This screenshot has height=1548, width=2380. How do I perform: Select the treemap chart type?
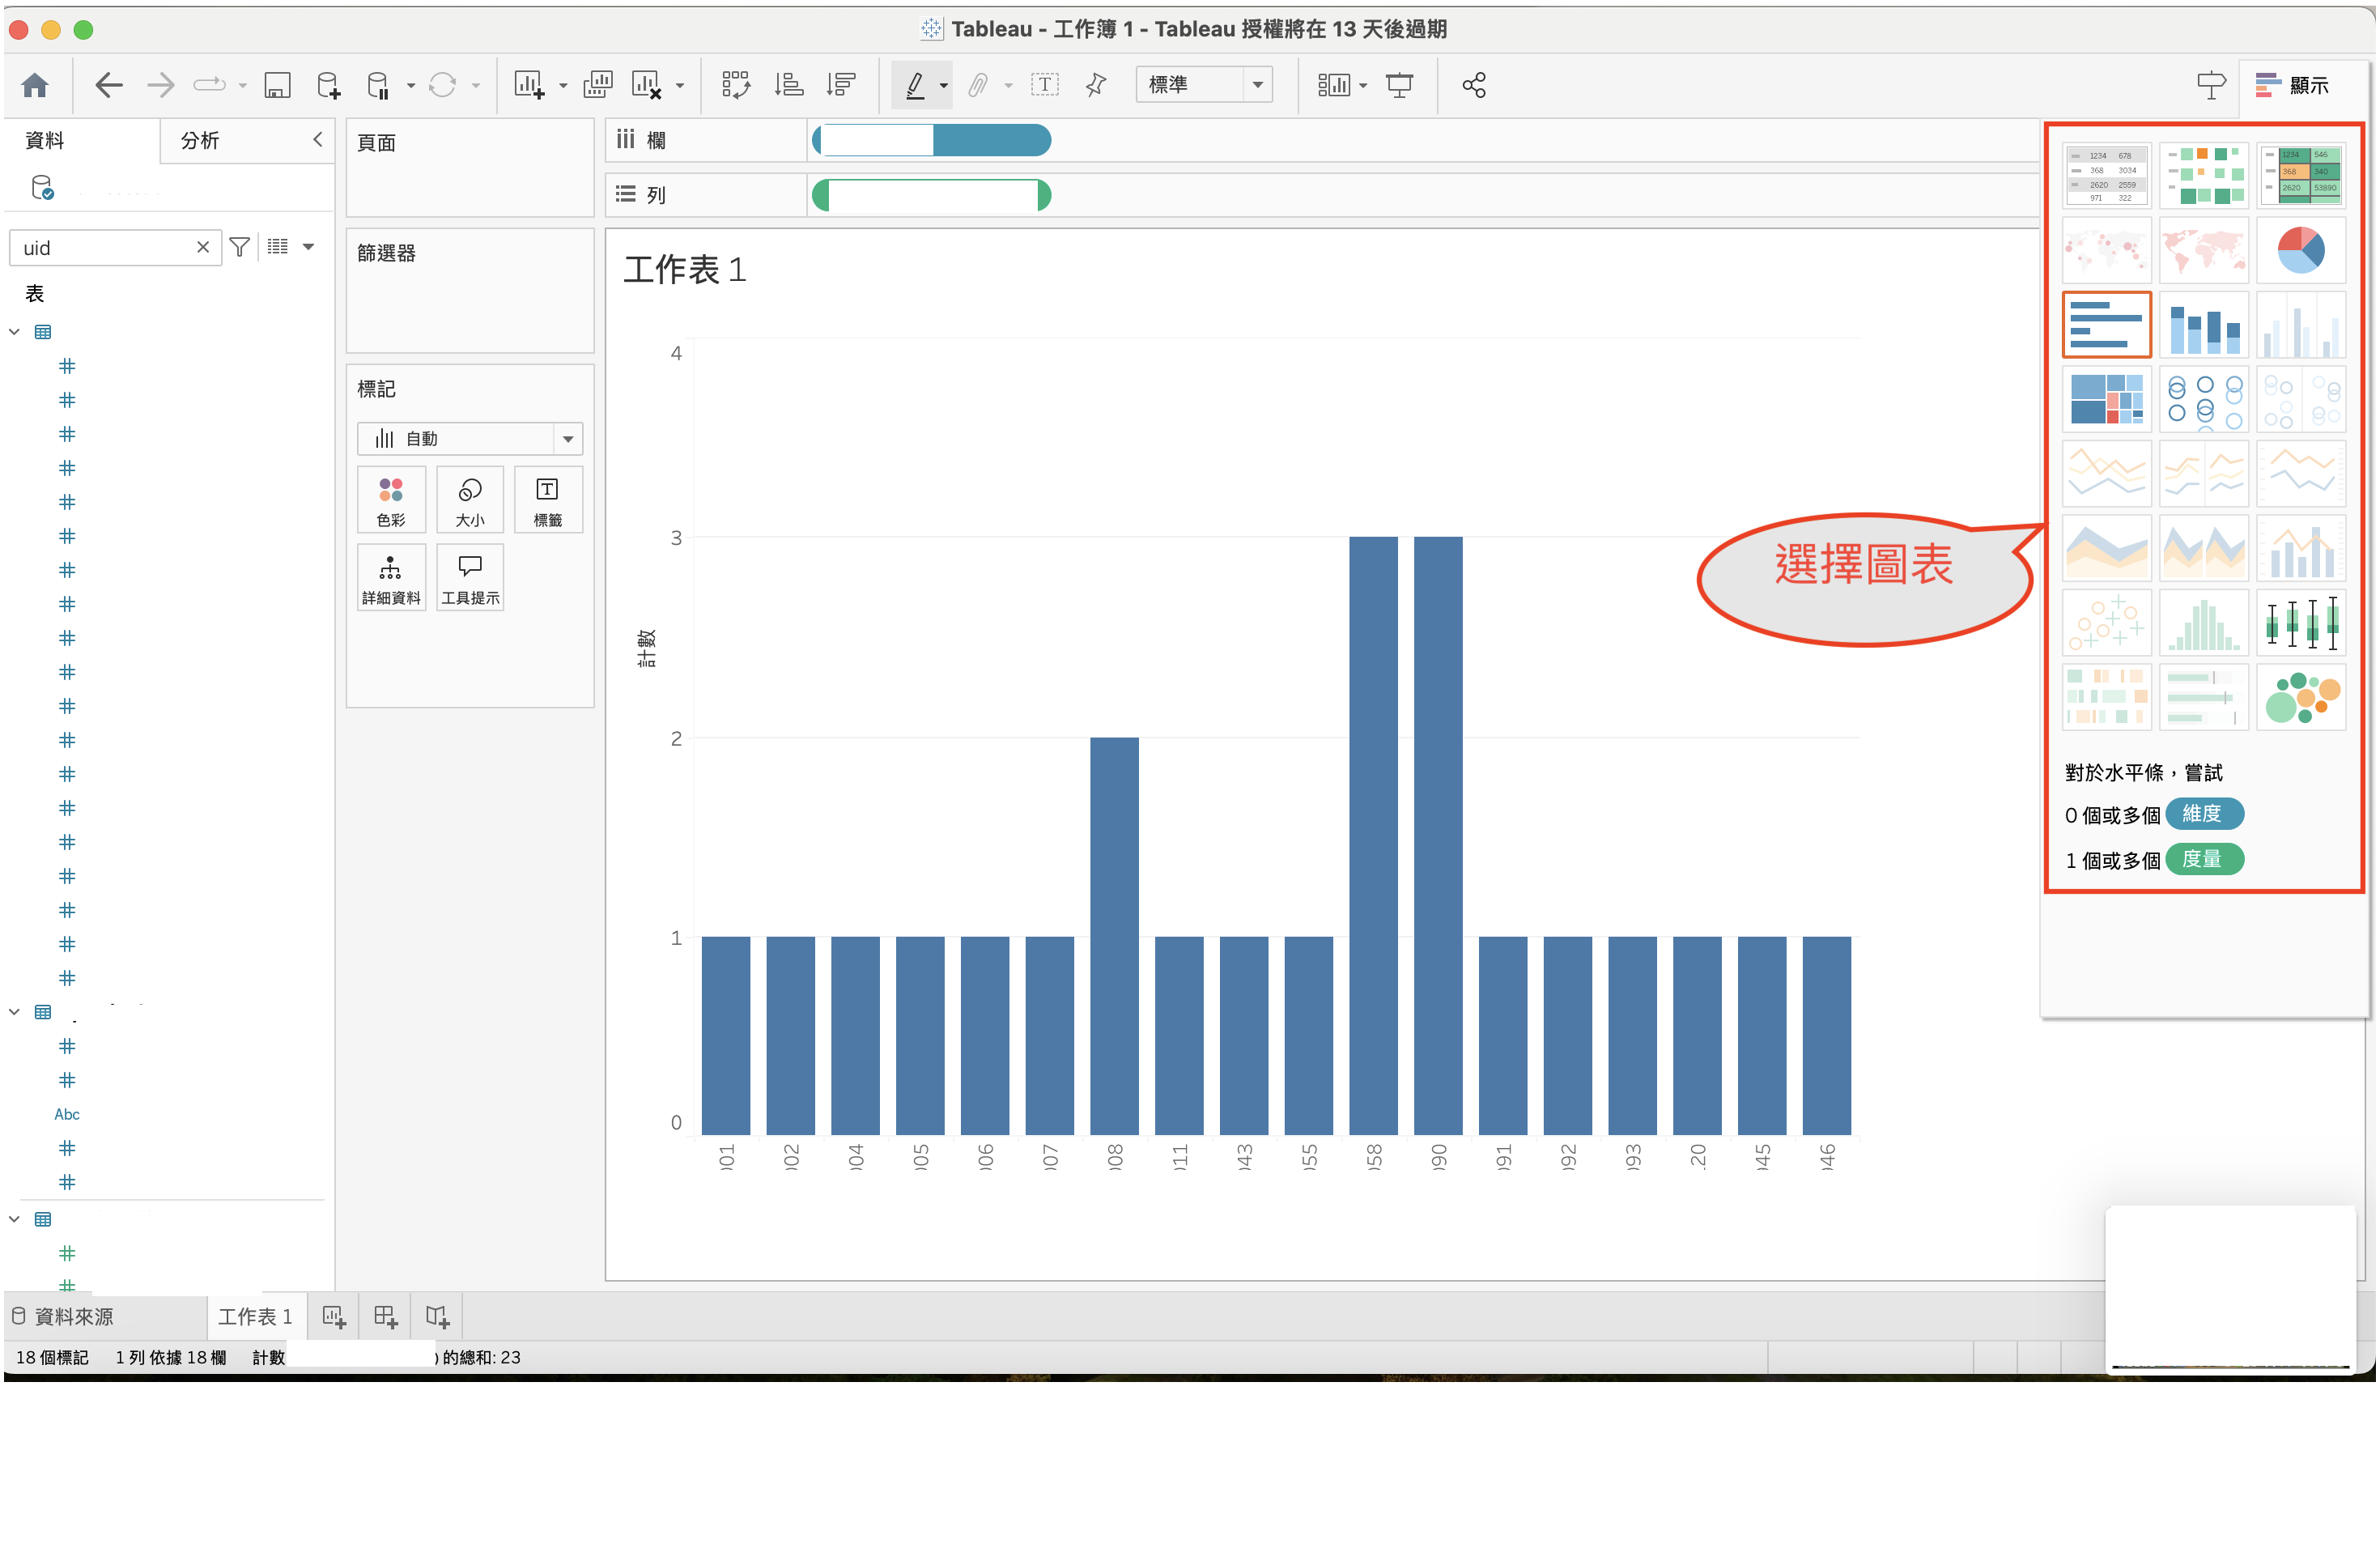[x=2106, y=399]
